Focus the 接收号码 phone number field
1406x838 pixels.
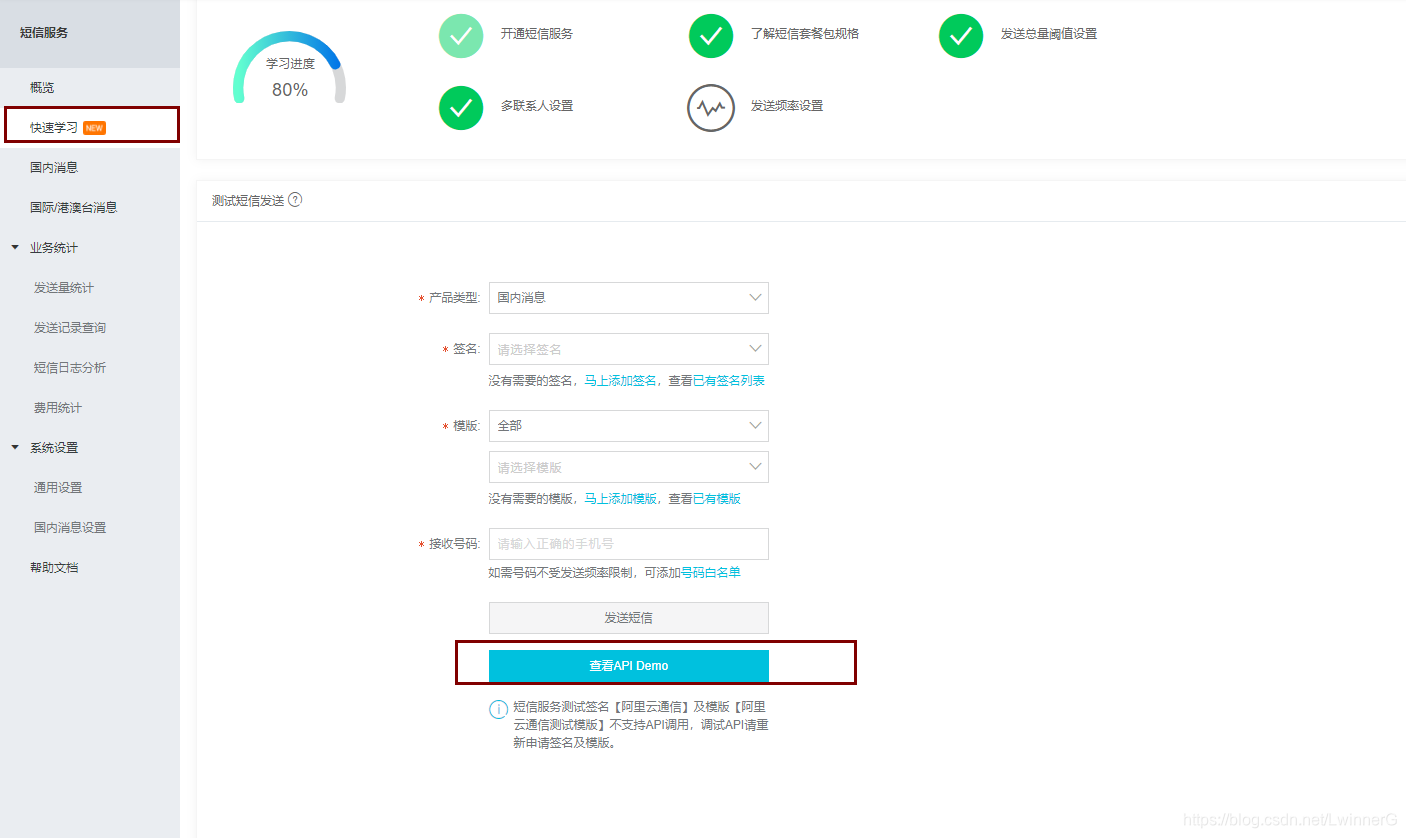[x=628, y=544]
